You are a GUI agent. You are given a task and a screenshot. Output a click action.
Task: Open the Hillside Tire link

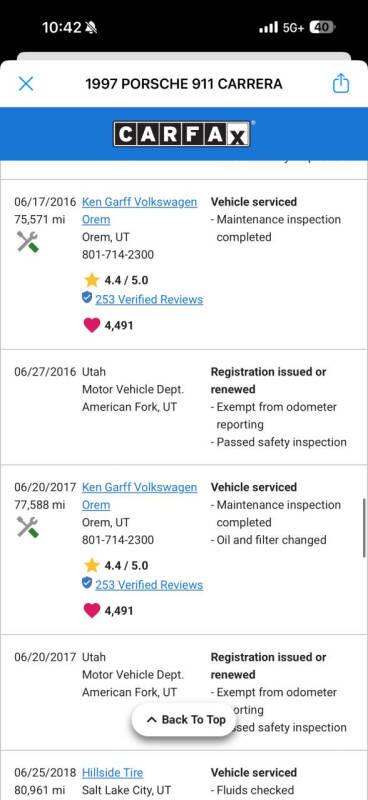pos(112,772)
